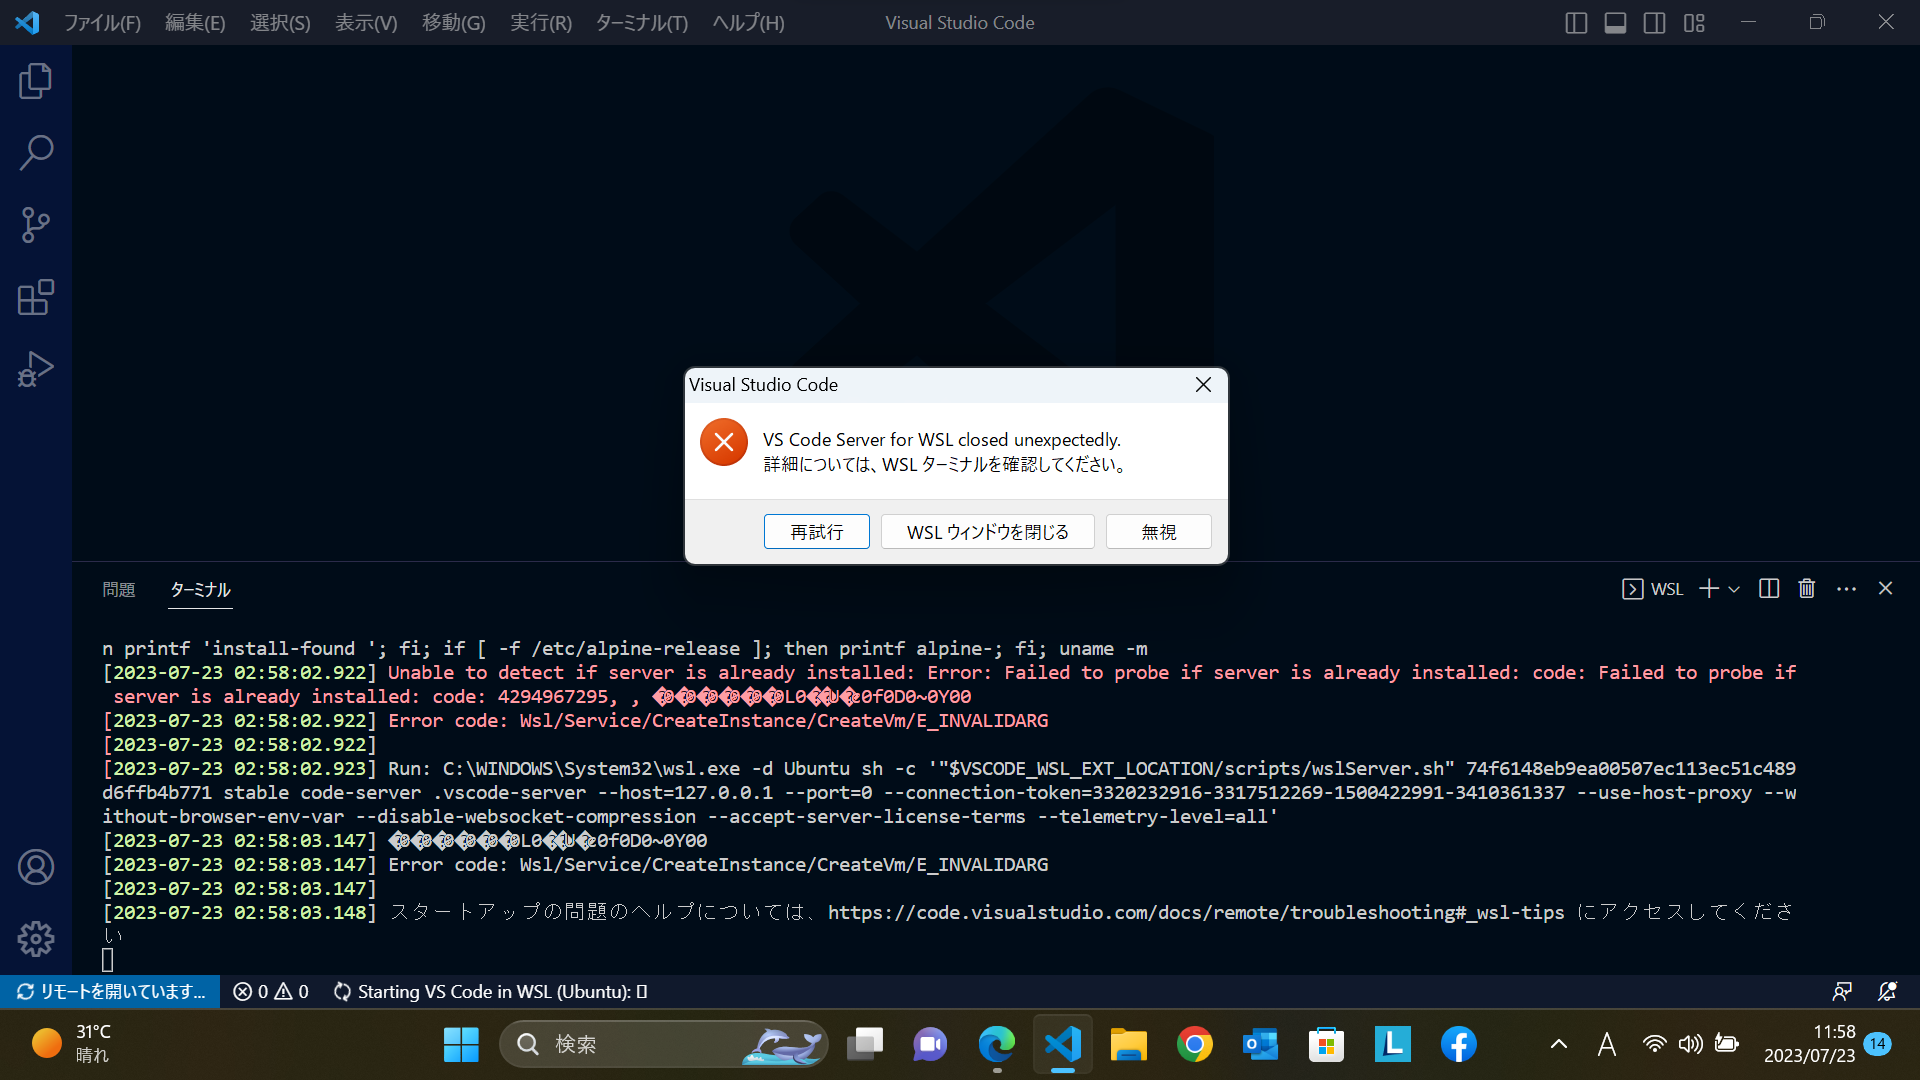This screenshot has width=1920, height=1080.
Task: Click the 無視 button in the dialog
Action: pos(1158,532)
